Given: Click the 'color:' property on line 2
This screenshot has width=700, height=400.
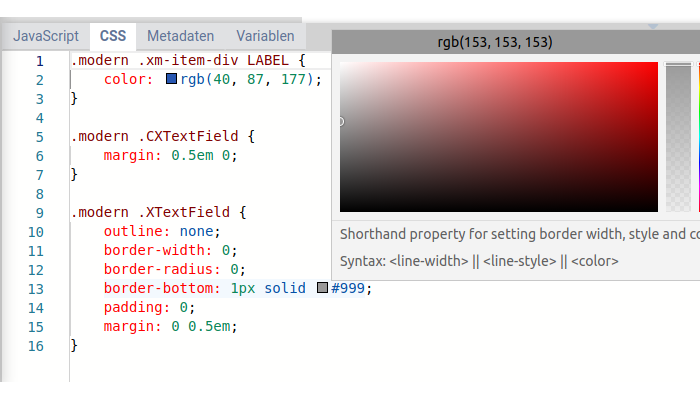Looking at the screenshot, I should (x=129, y=79).
